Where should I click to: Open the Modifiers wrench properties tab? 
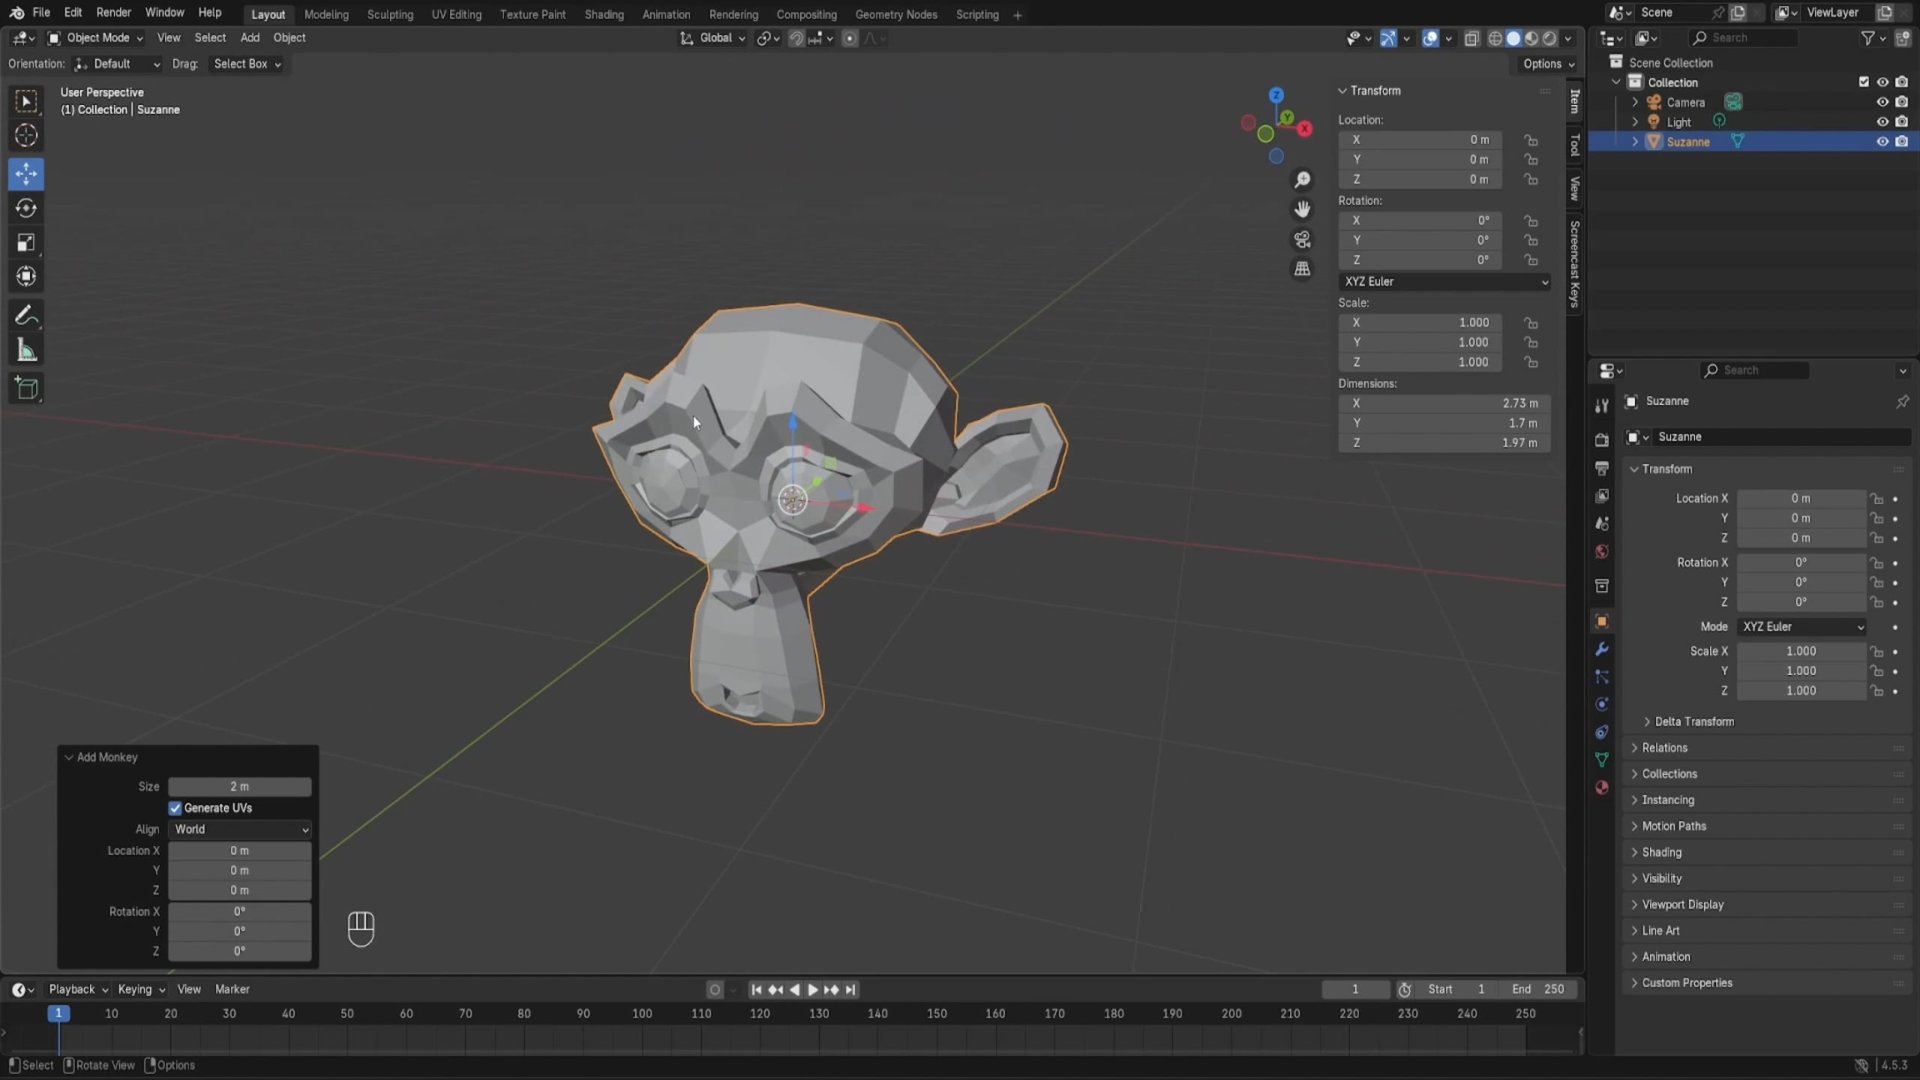click(1602, 649)
